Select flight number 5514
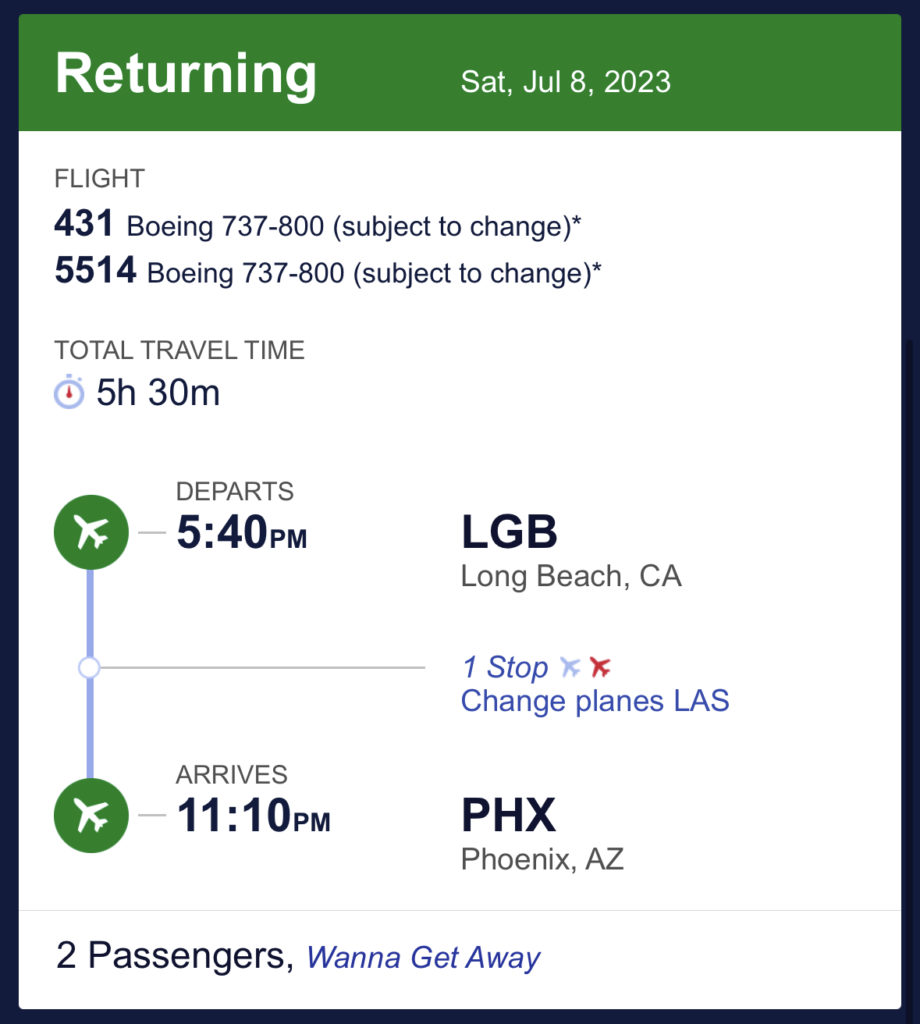920x1024 pixels. tap(95, 270)
